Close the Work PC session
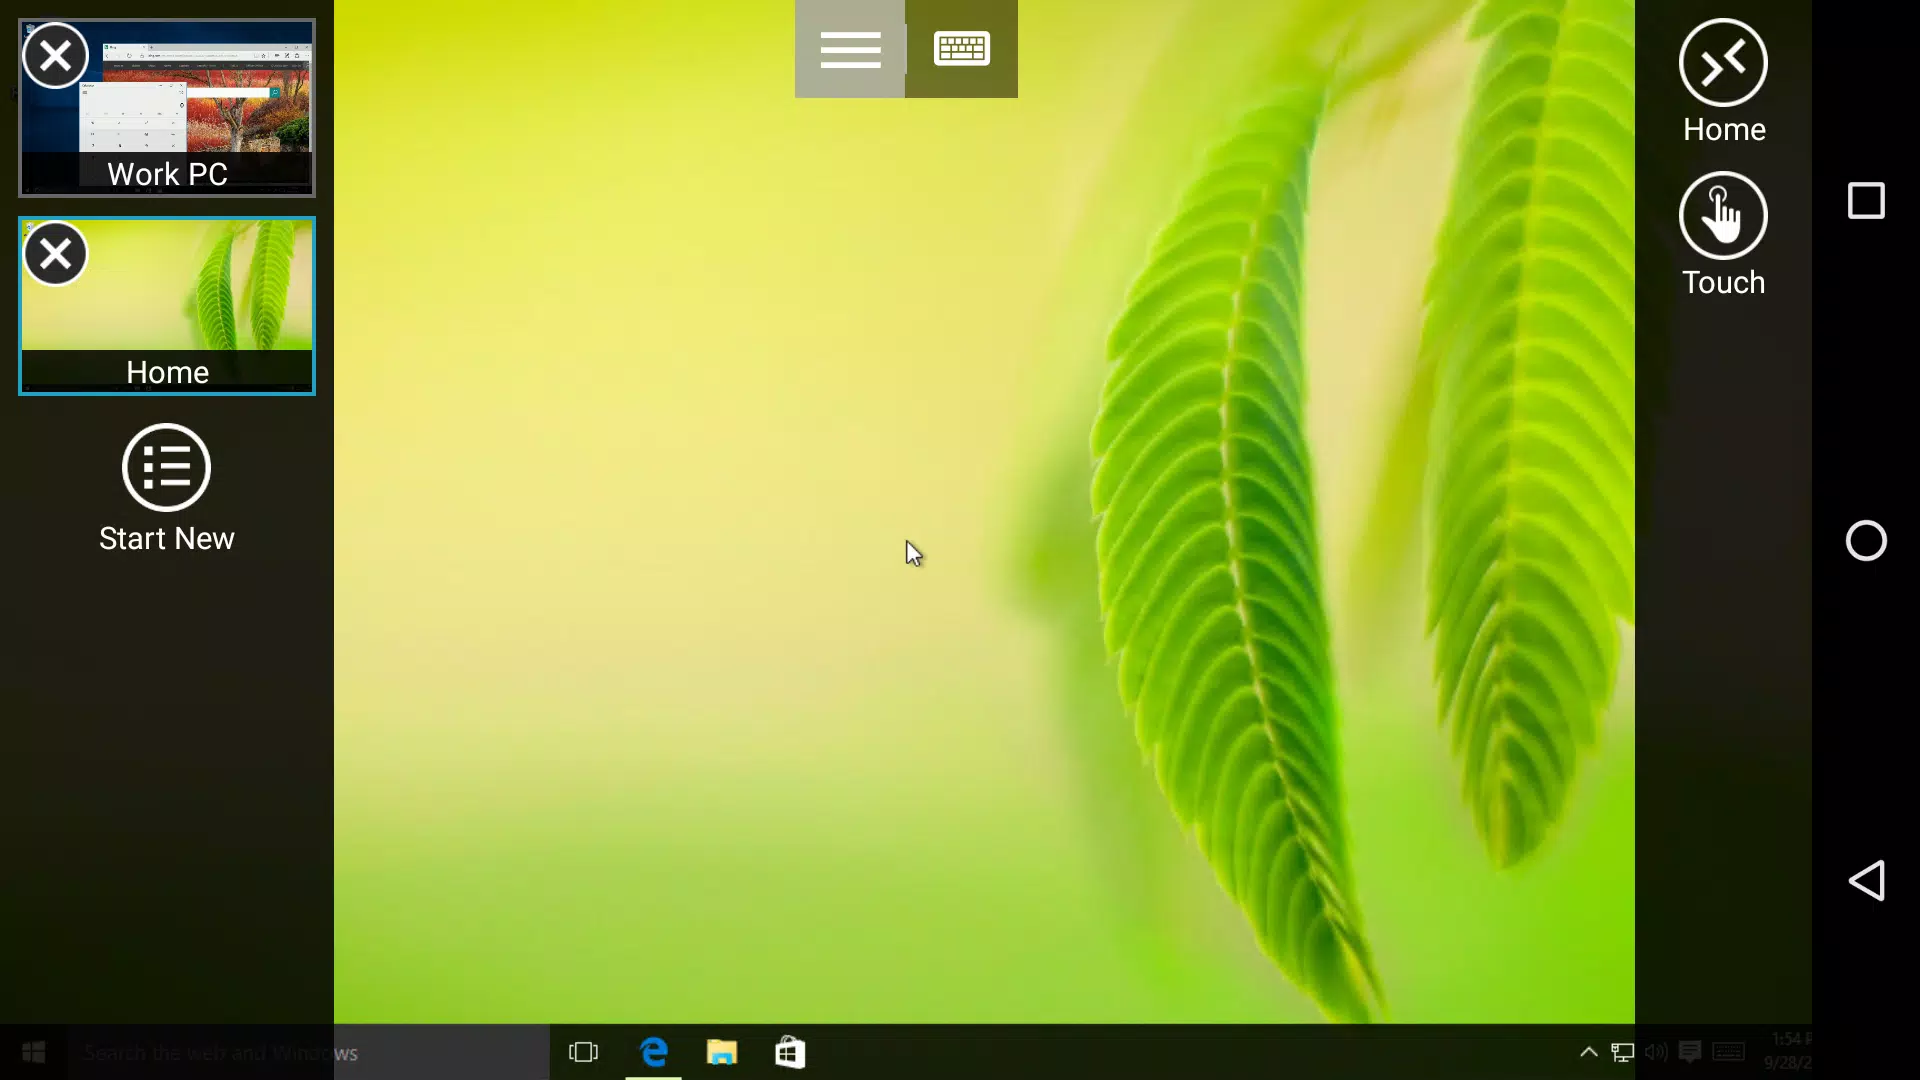The image size is (1920, 1080). (x=55, y=55)
